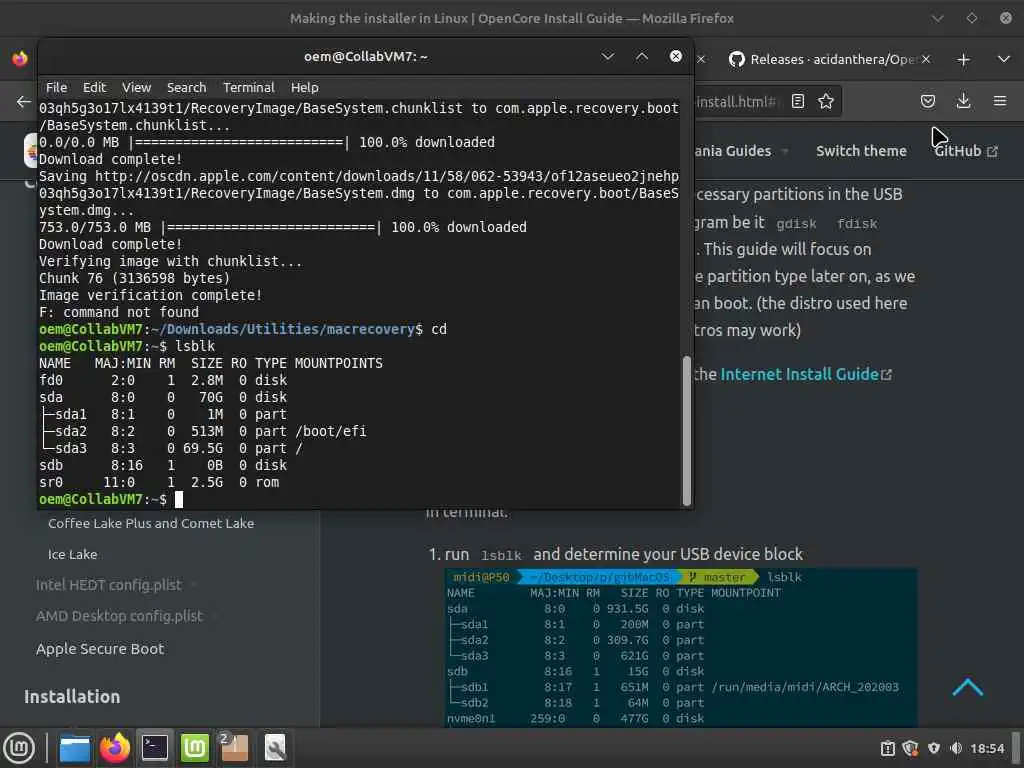The image size is (1024, 768).
Task: Expand AMD Desktop config.plist section
Action: (120, 616)
